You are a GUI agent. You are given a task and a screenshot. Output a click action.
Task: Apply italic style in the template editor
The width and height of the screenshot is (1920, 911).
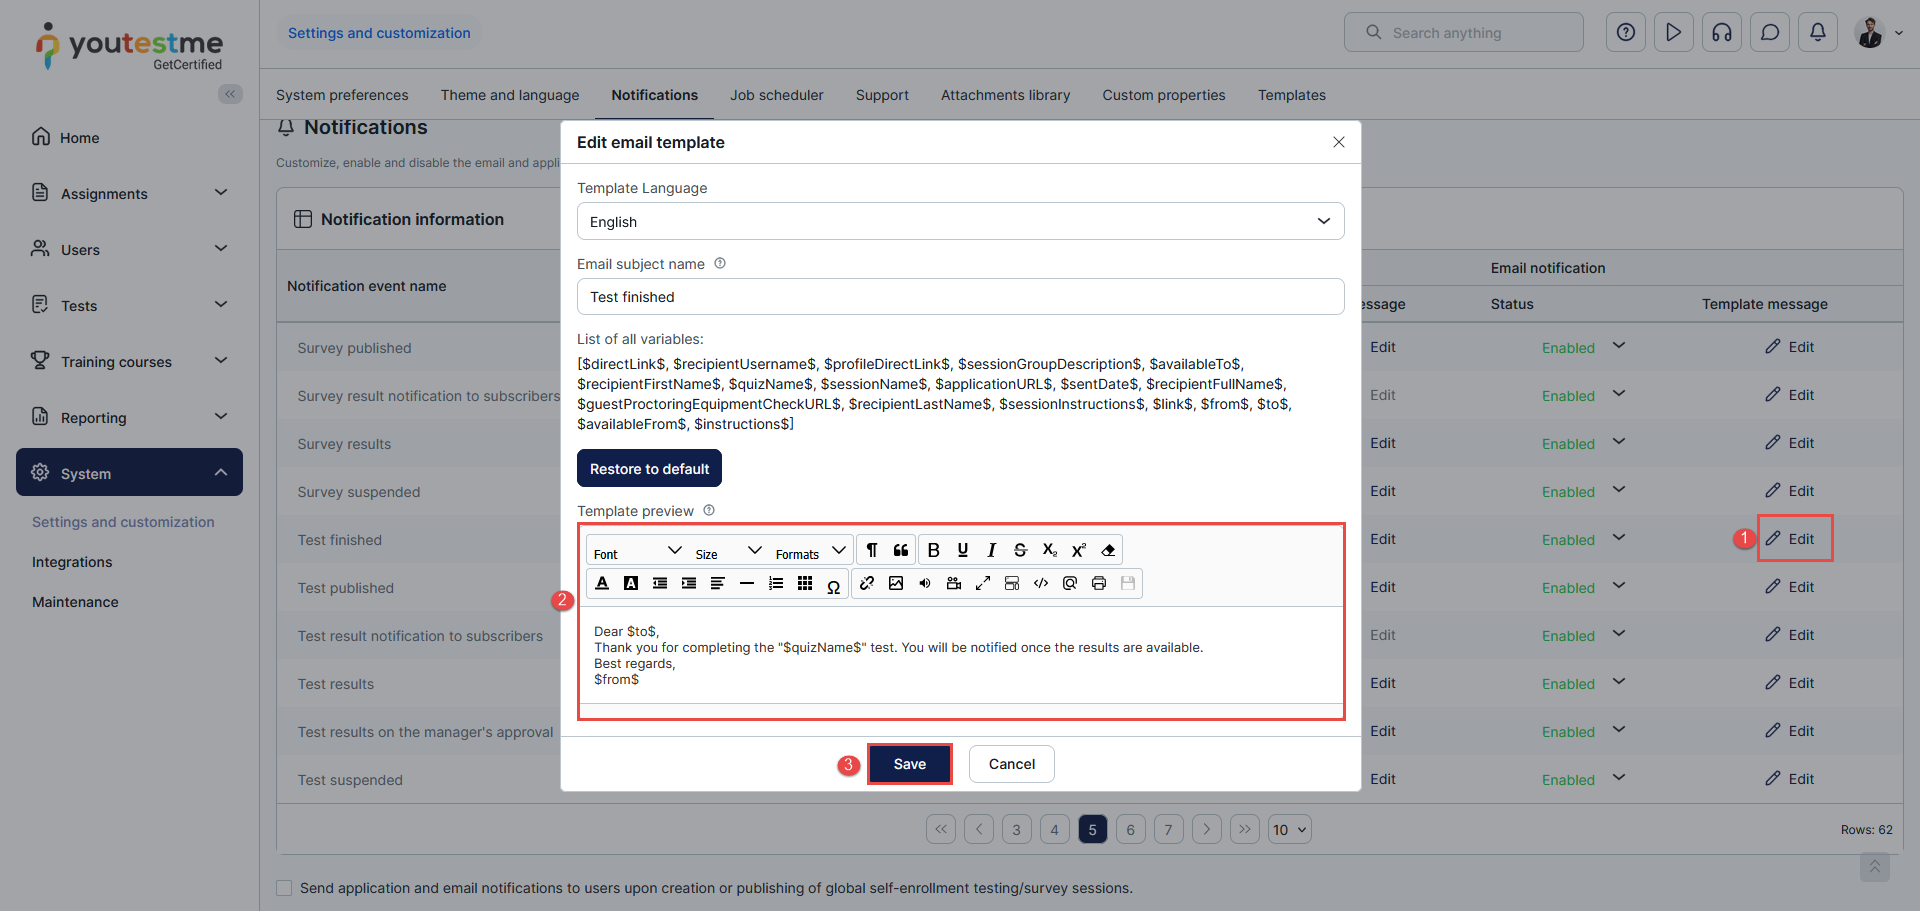tap(991, 550)
